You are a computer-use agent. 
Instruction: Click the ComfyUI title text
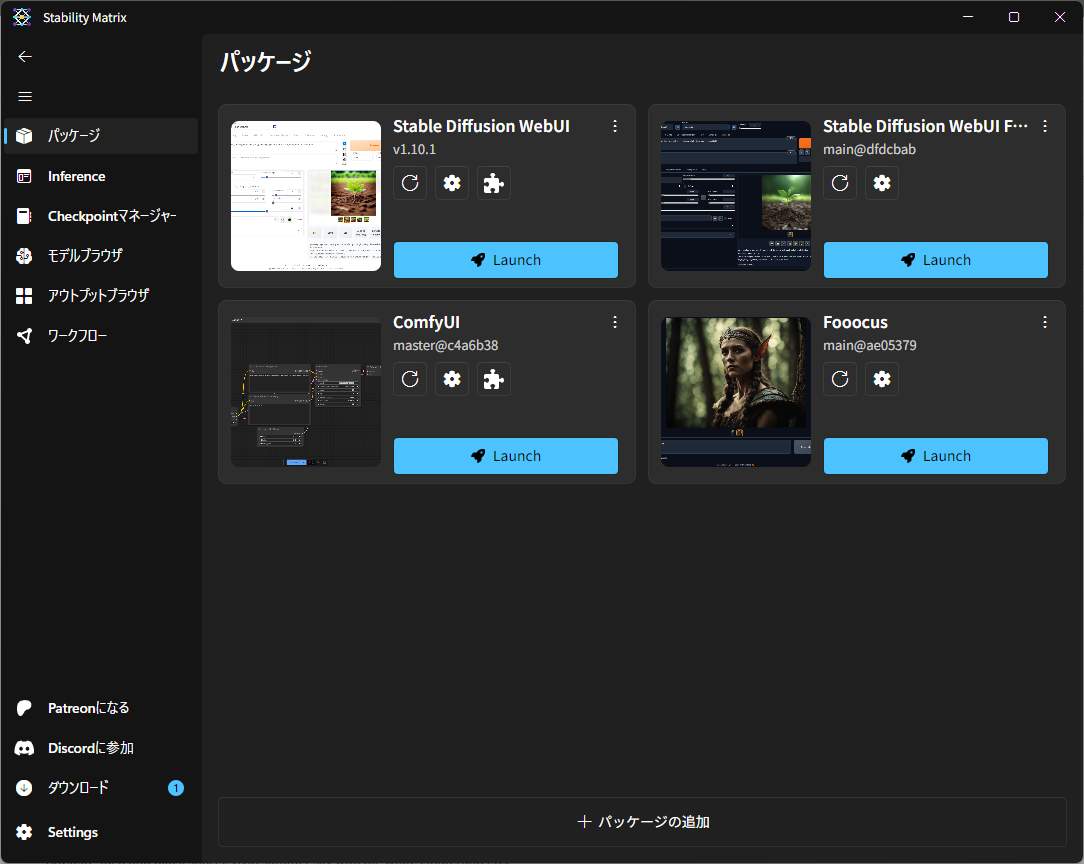[x=427, y=323]
